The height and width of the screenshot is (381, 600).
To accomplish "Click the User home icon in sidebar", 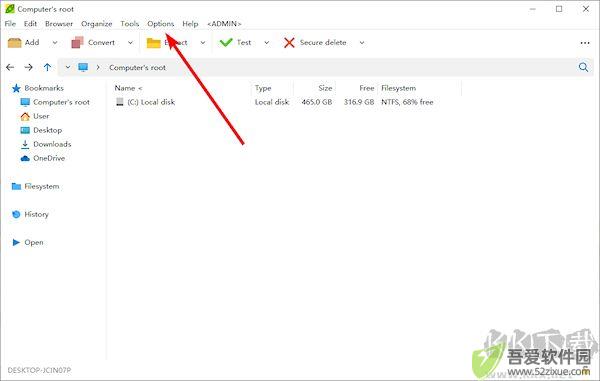I will 25,116.
